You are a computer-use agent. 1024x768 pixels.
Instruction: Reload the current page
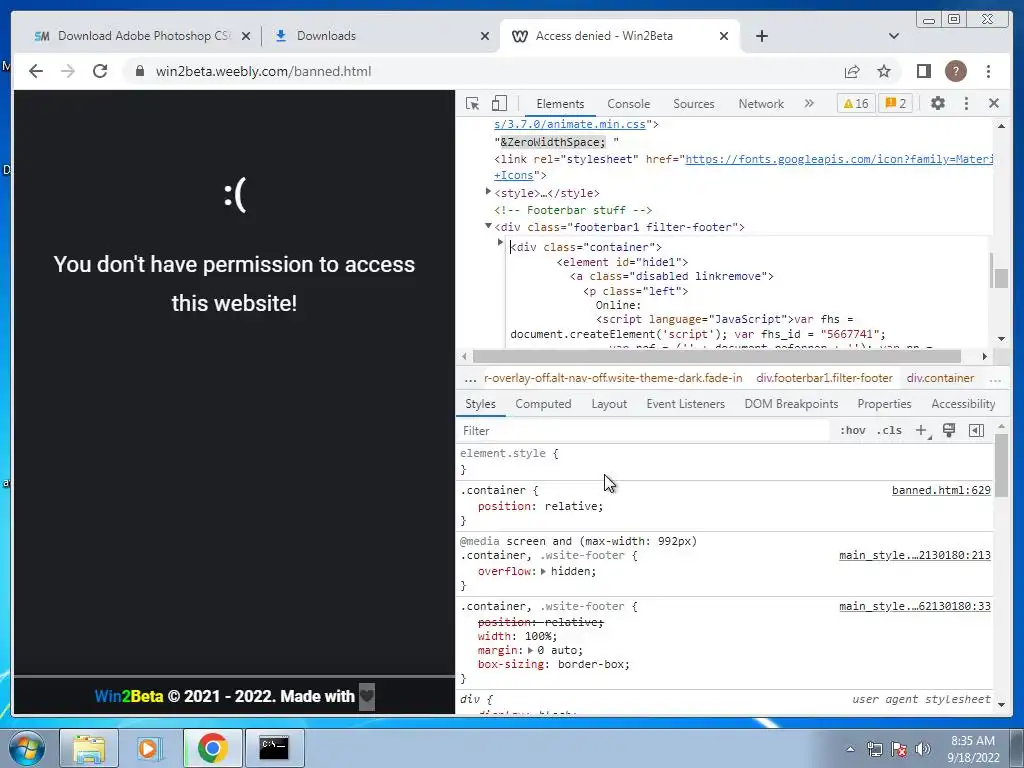tap(100, 71)
